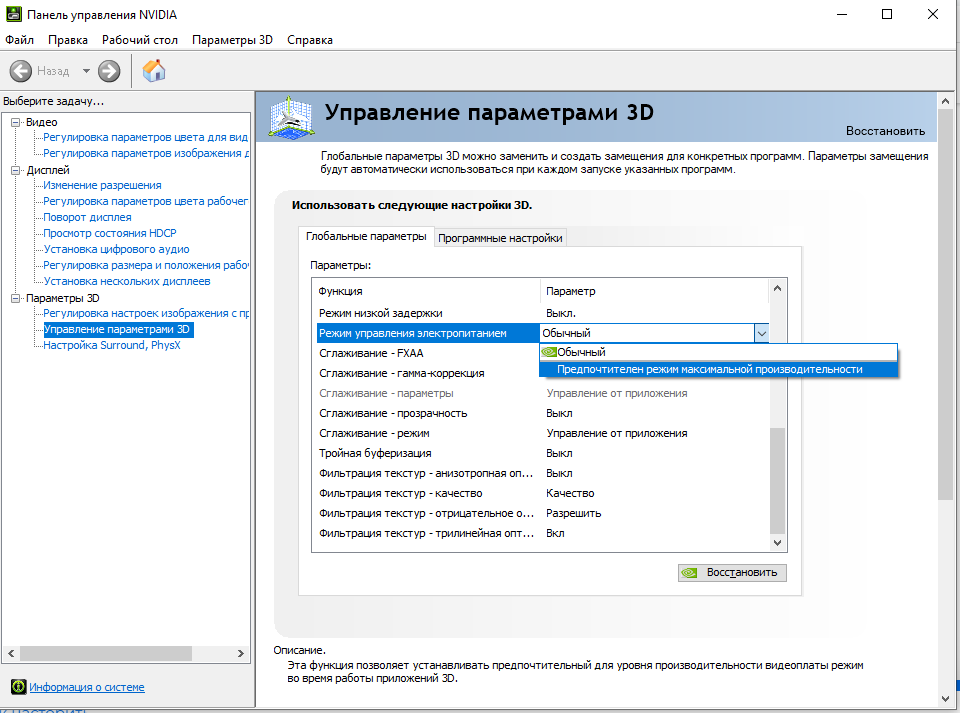Click the Forward arrow toolbar icon
Viewport: 960px width, 713px height.
pos(109,71)
